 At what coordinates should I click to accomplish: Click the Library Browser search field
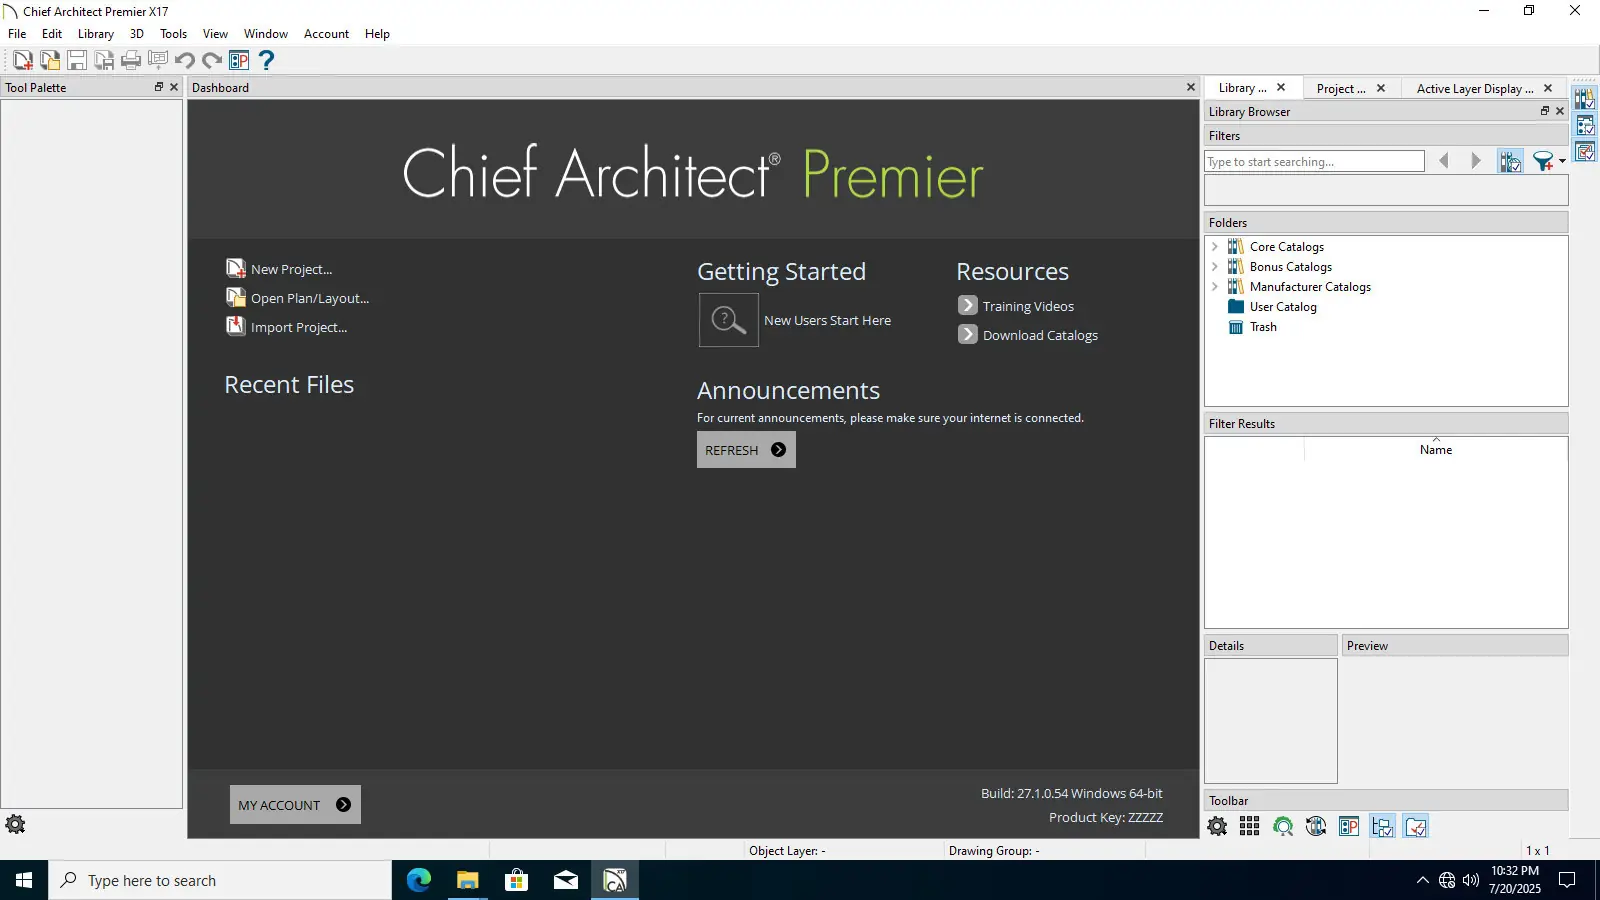[x=1314, y=161]
